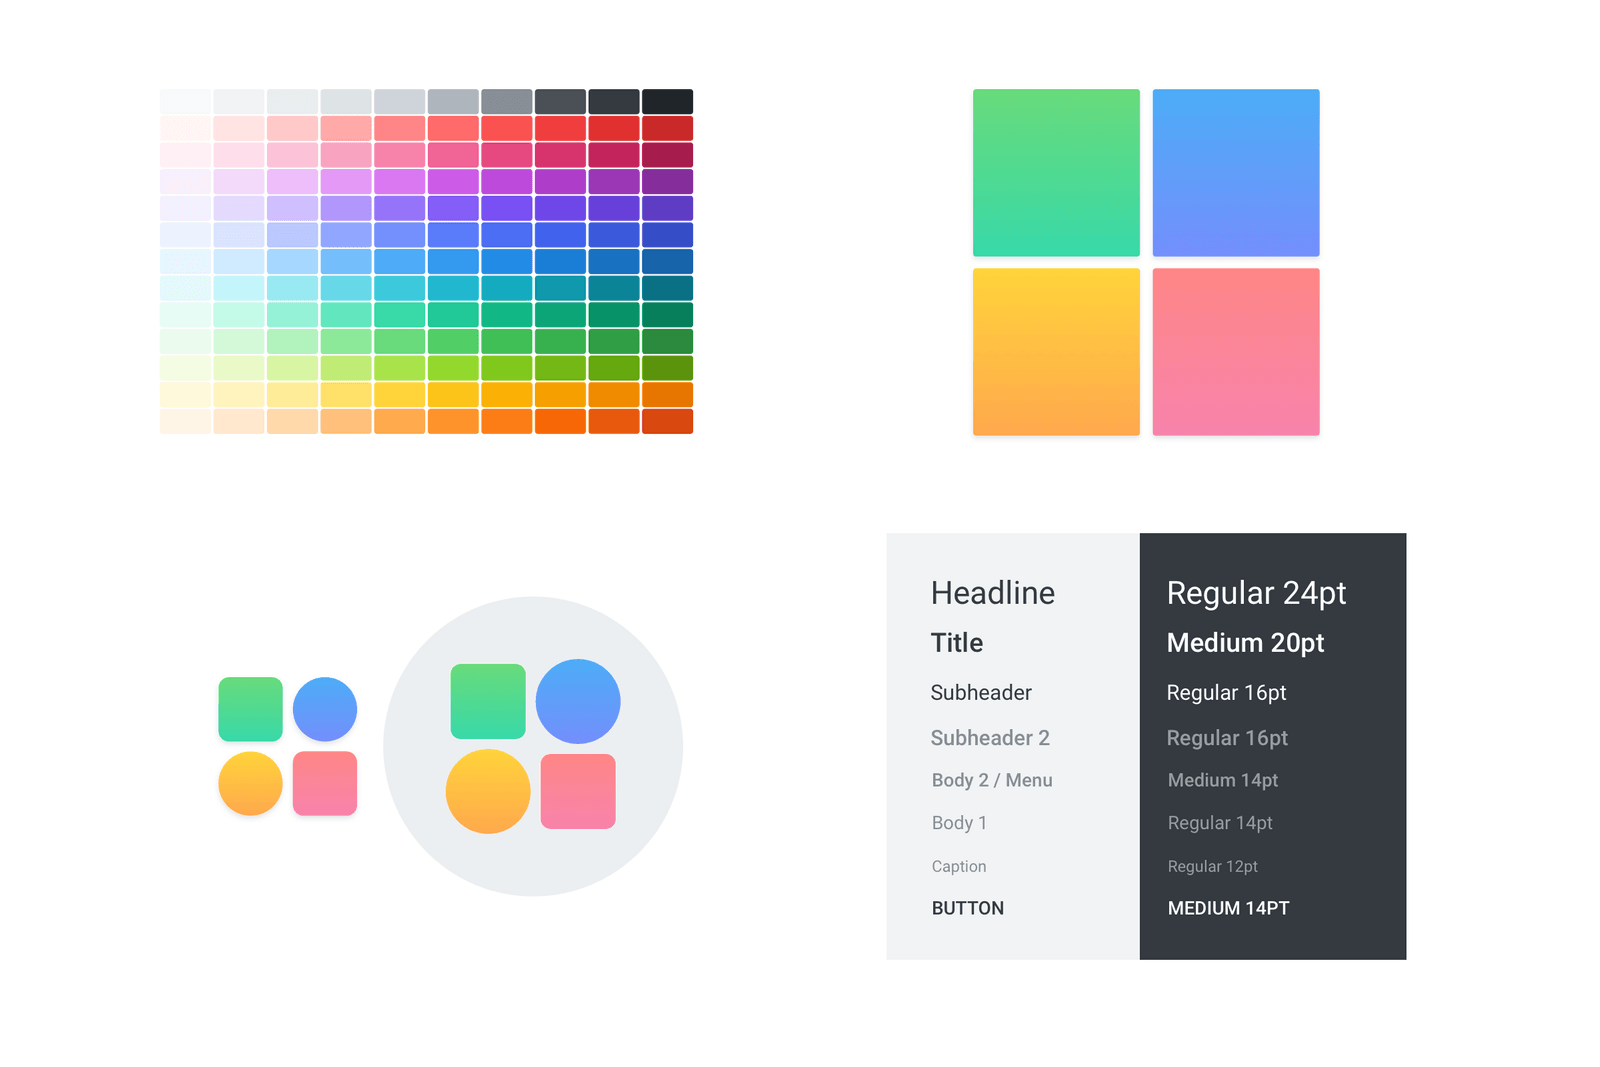The height and width of the screenshot is (1067, 1600).
Task: Select the green square inside gray circle
Action: 488,701
